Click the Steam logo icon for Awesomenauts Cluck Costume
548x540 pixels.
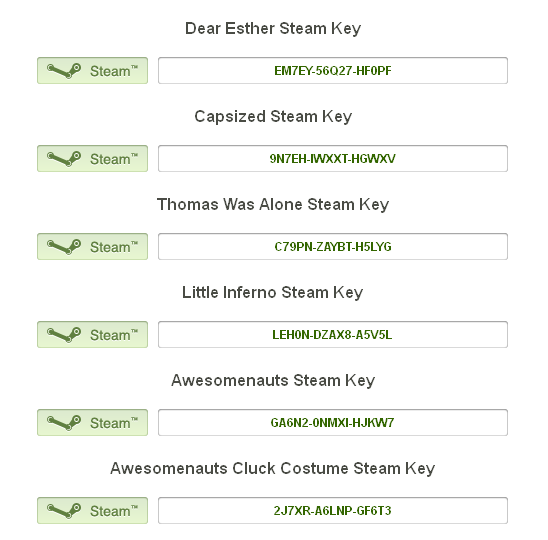(64, 511)
